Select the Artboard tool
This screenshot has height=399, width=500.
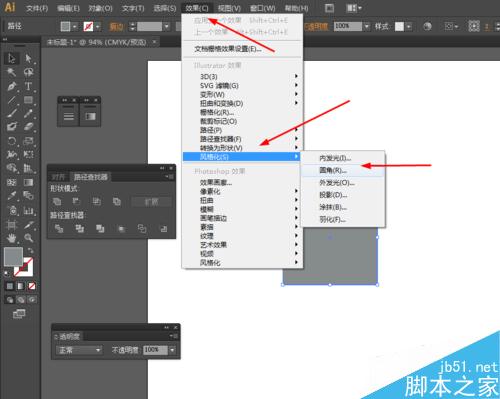12,225
